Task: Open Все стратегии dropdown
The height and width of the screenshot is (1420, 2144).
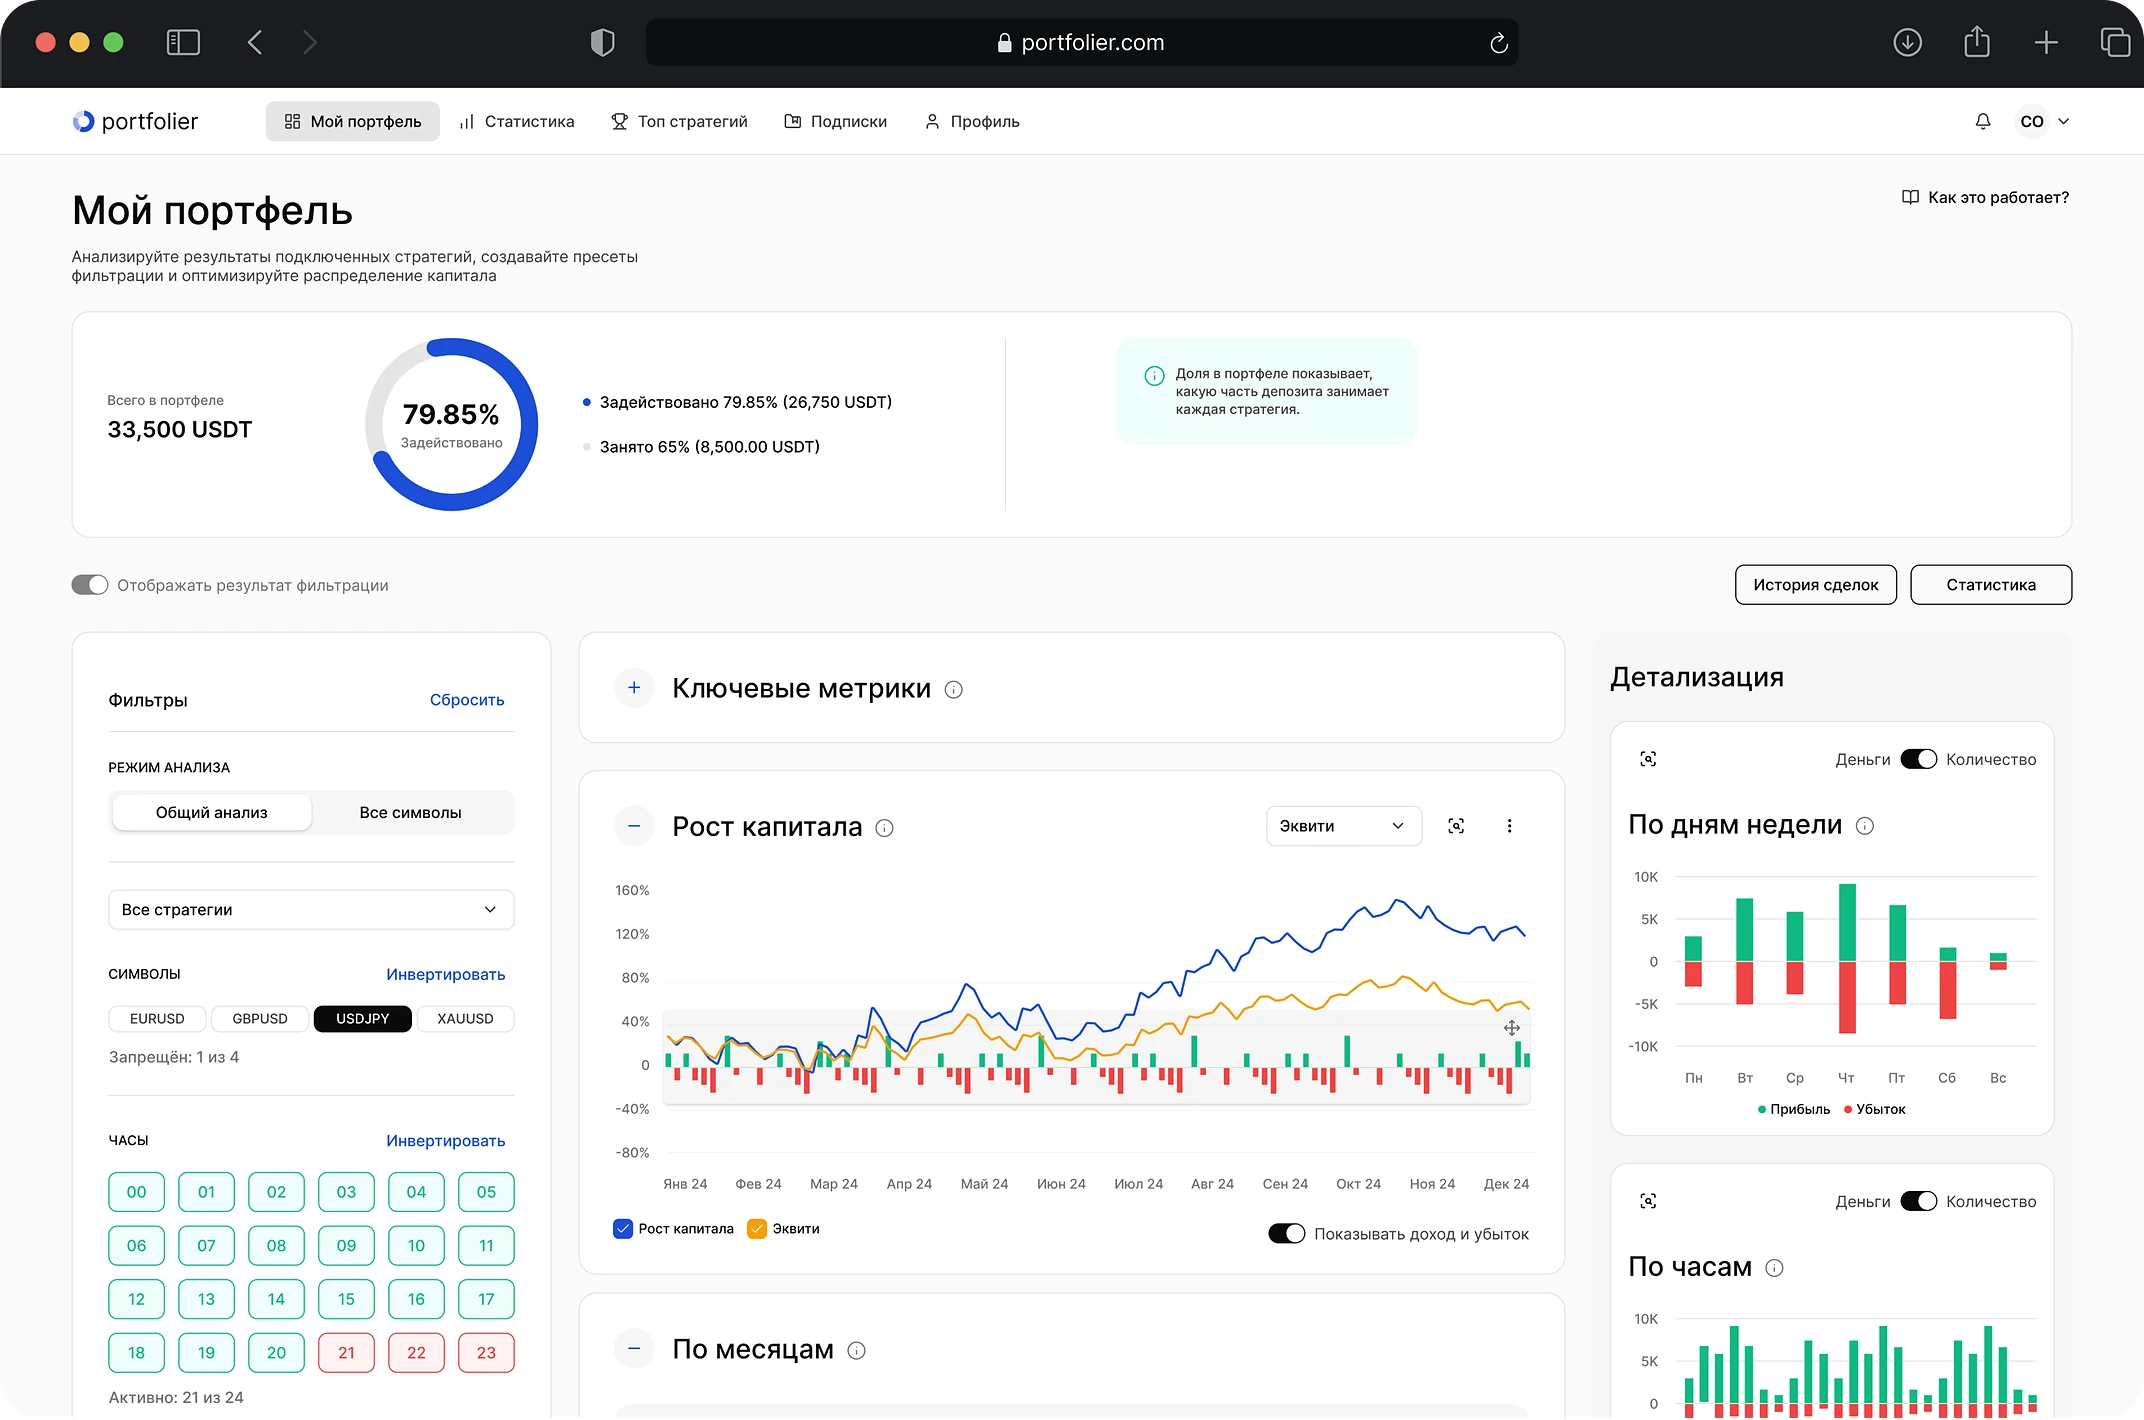Action: point(311,909)
